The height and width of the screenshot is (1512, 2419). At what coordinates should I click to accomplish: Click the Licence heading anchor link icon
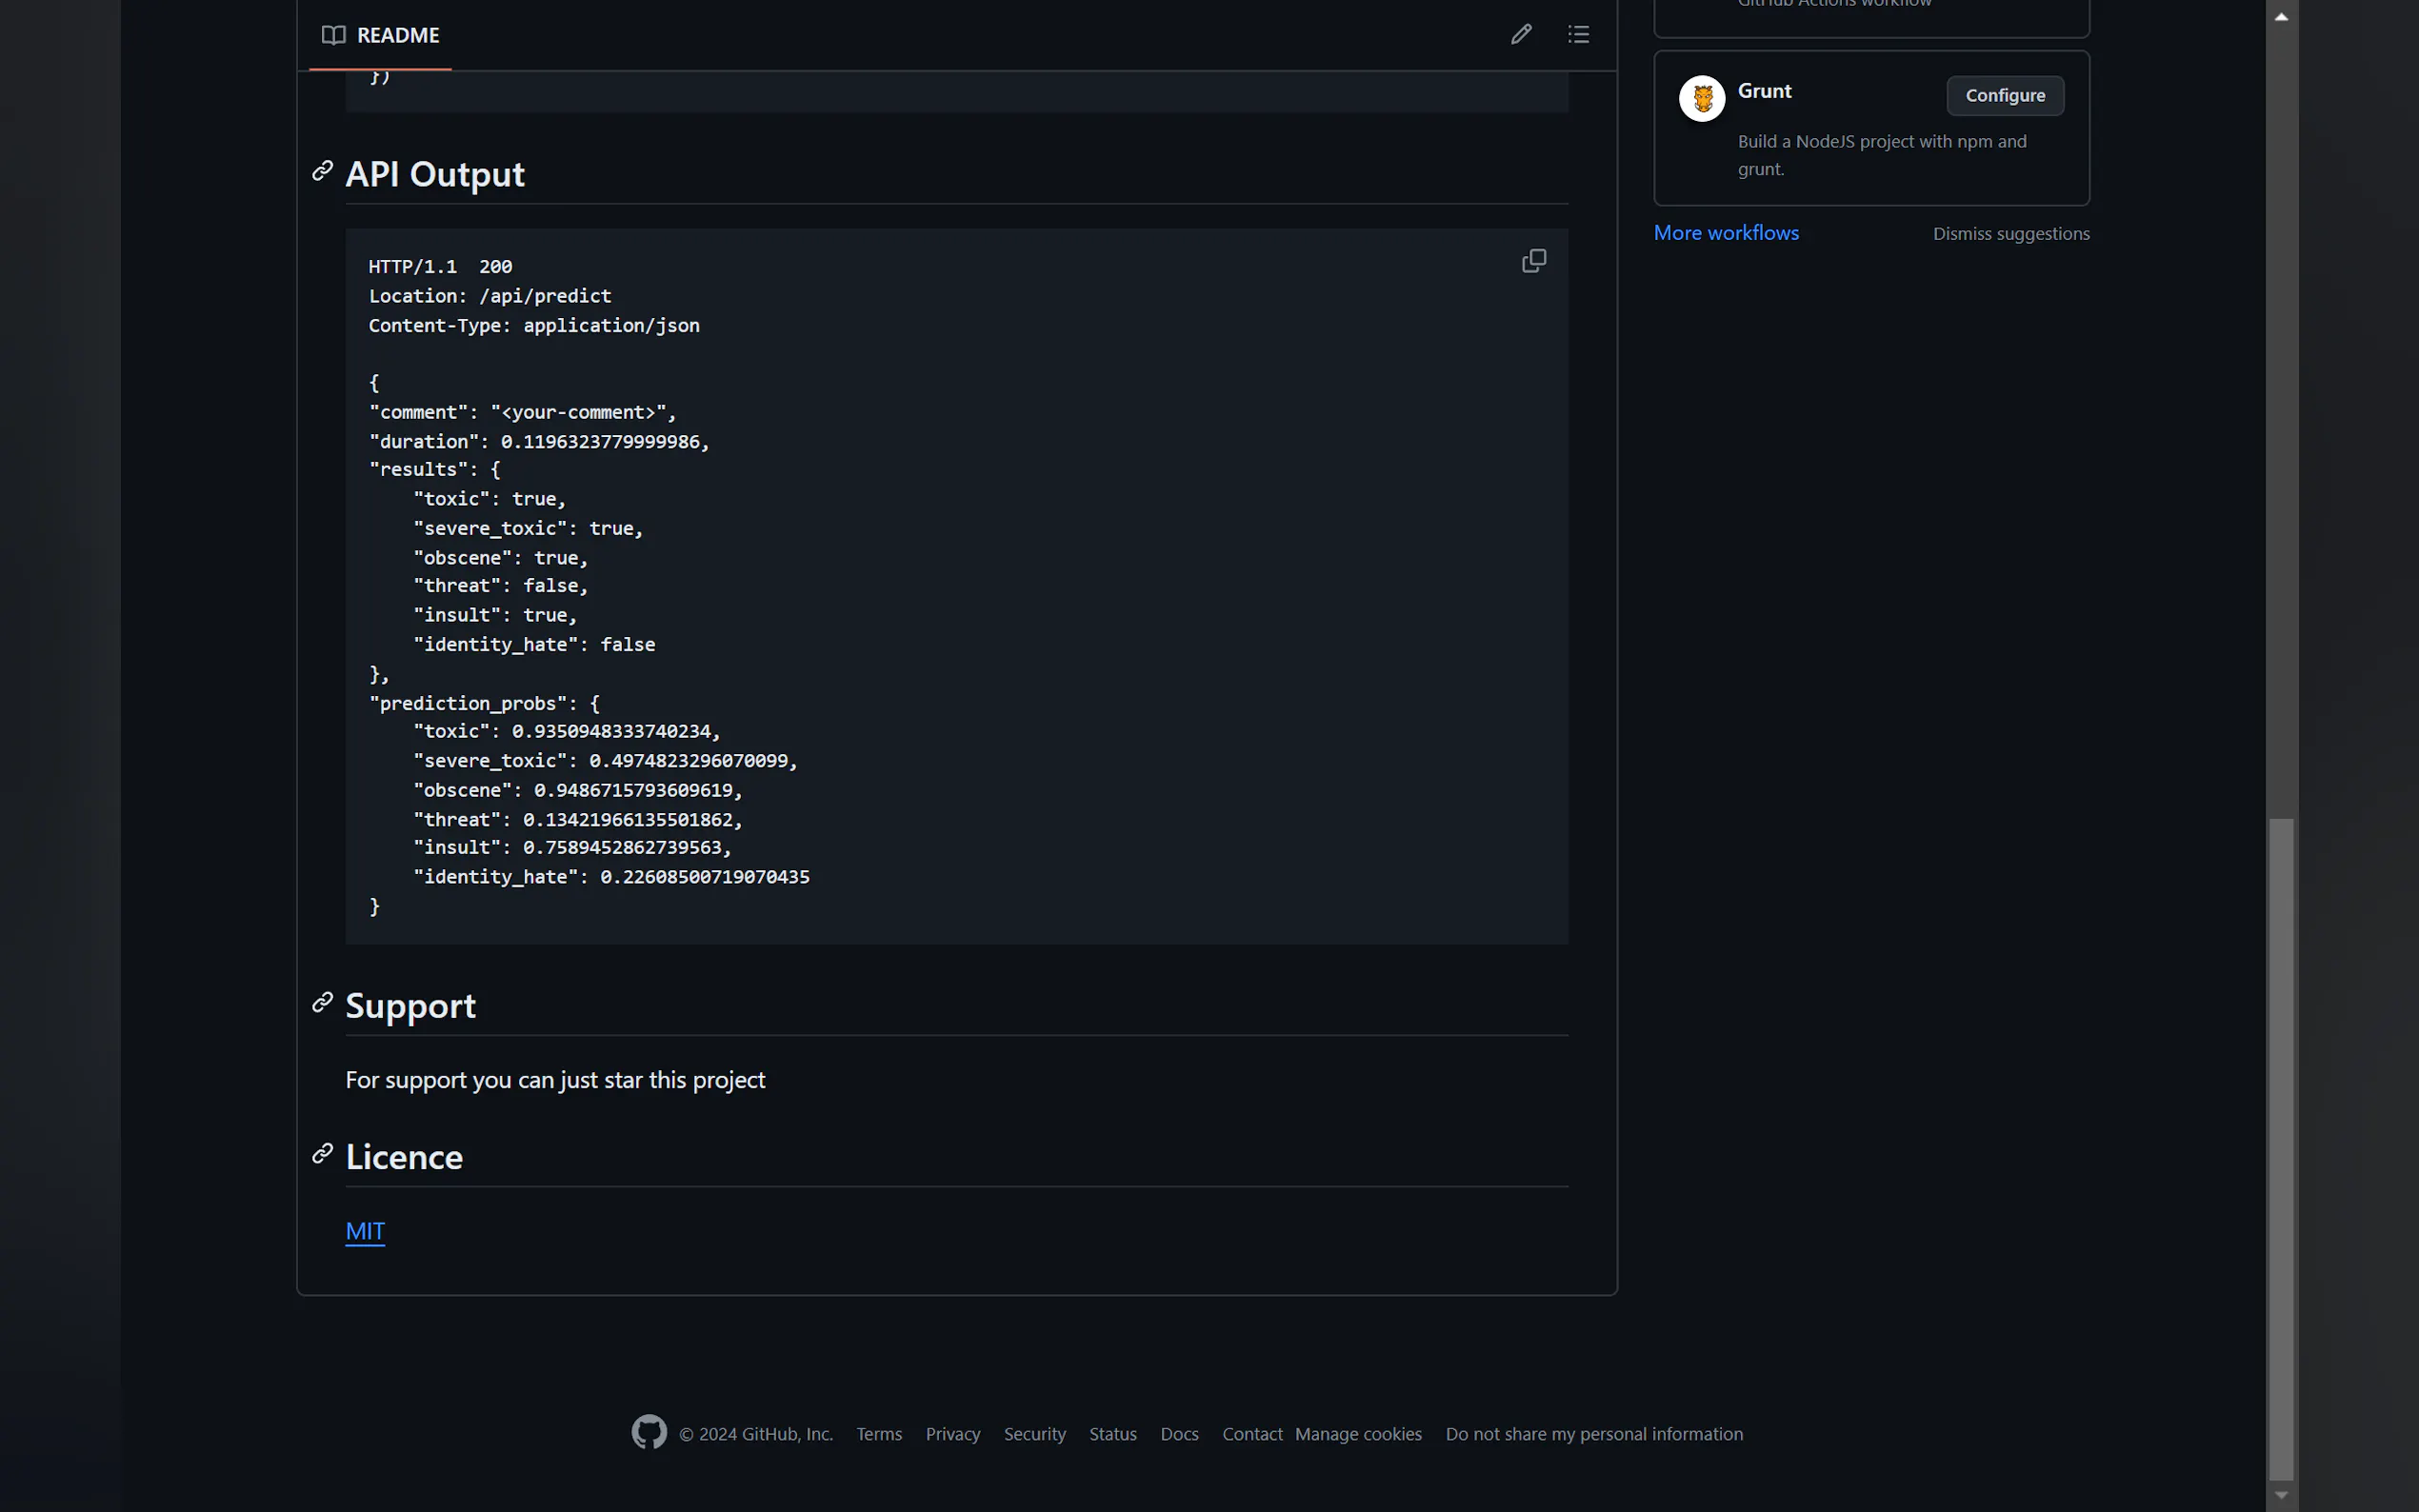pyautogui.click(x=322, y=1153)
